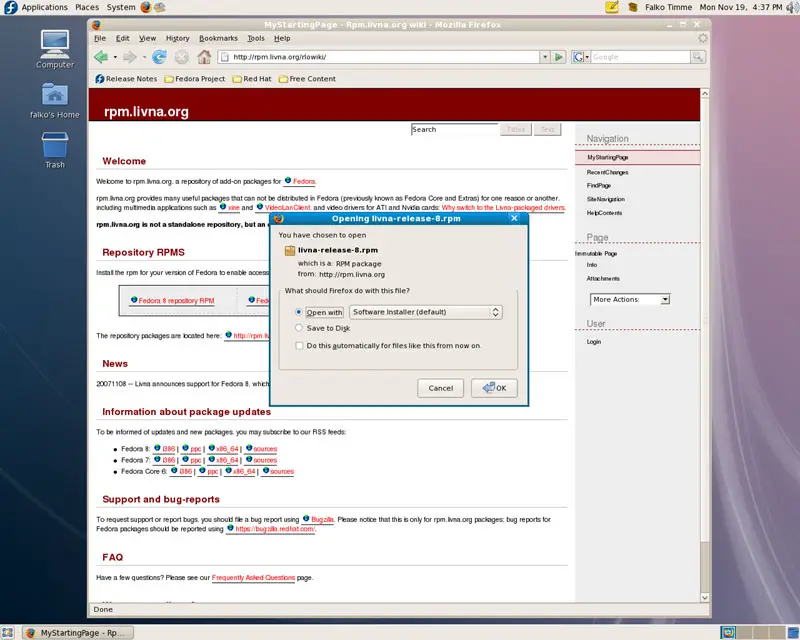800x640 pixels.
Task: Click the OK button in the dialog
Action: pyautogui.click(x=494, y=388)
